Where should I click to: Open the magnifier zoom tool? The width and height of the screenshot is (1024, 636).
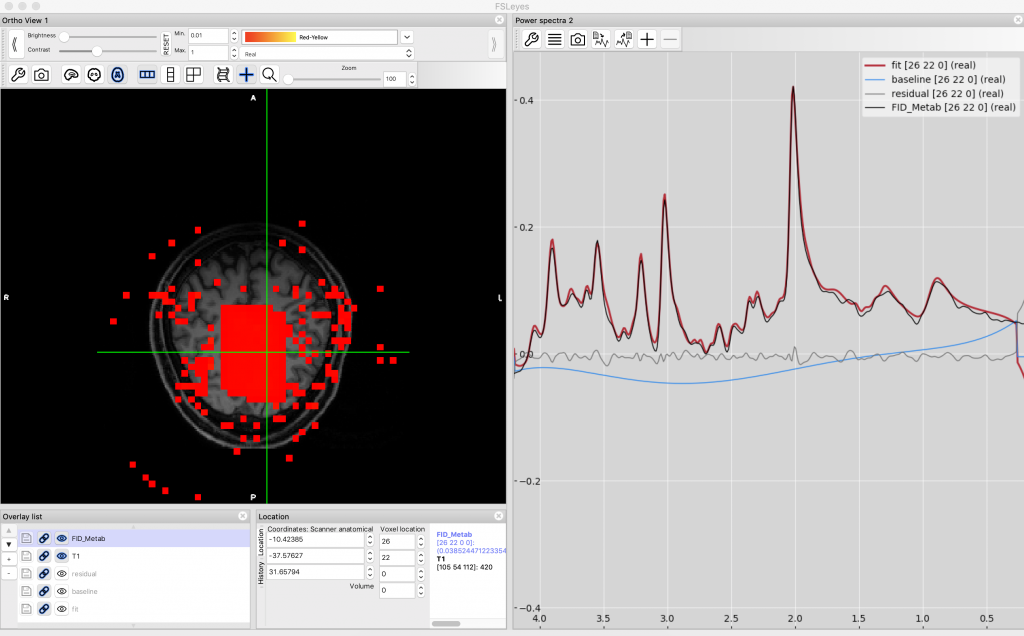271,74
